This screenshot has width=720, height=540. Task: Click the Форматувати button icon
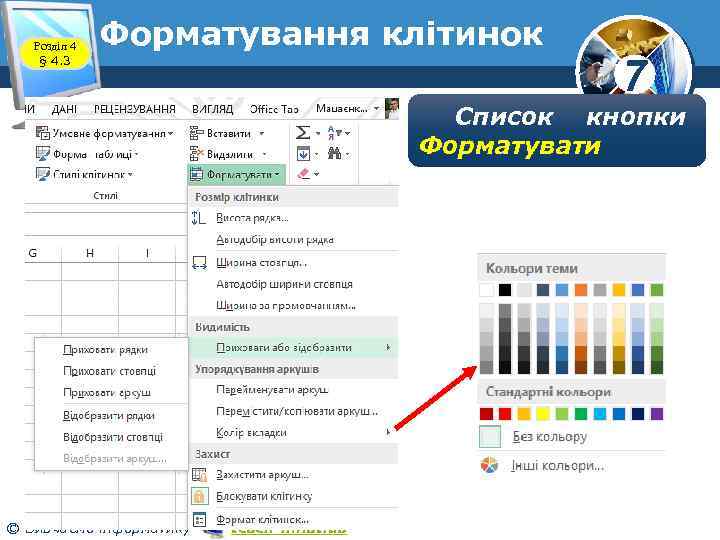197,174
